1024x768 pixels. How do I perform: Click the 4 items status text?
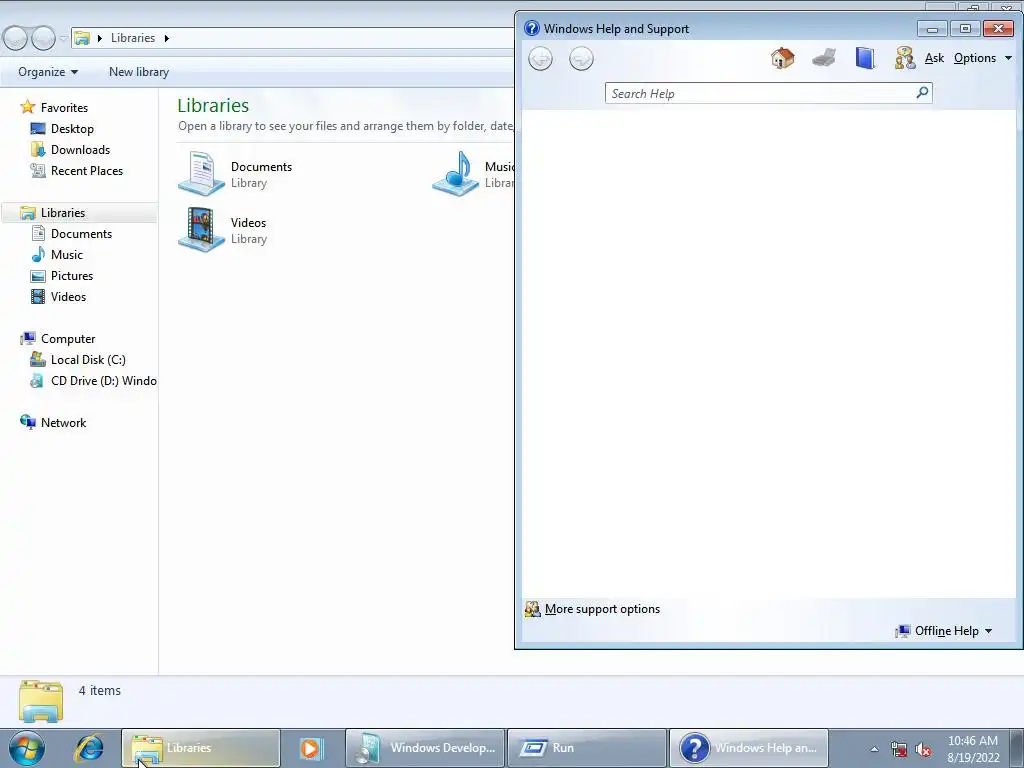pos(99,690)
